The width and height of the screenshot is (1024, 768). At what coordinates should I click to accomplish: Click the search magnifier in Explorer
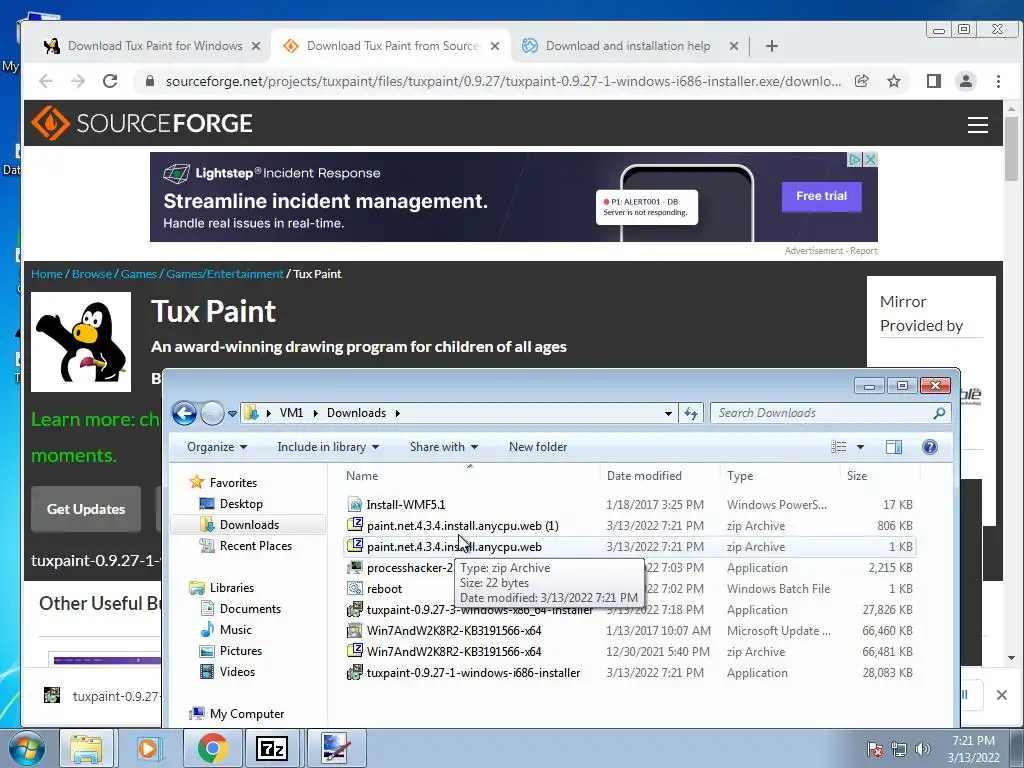939,413
